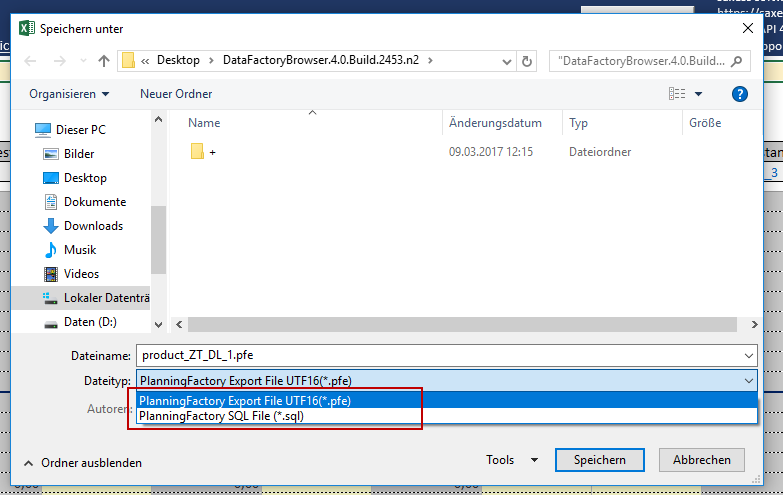Click the Speichern button
The height and width of the screenshot is (495, 783).
(600, 460)
